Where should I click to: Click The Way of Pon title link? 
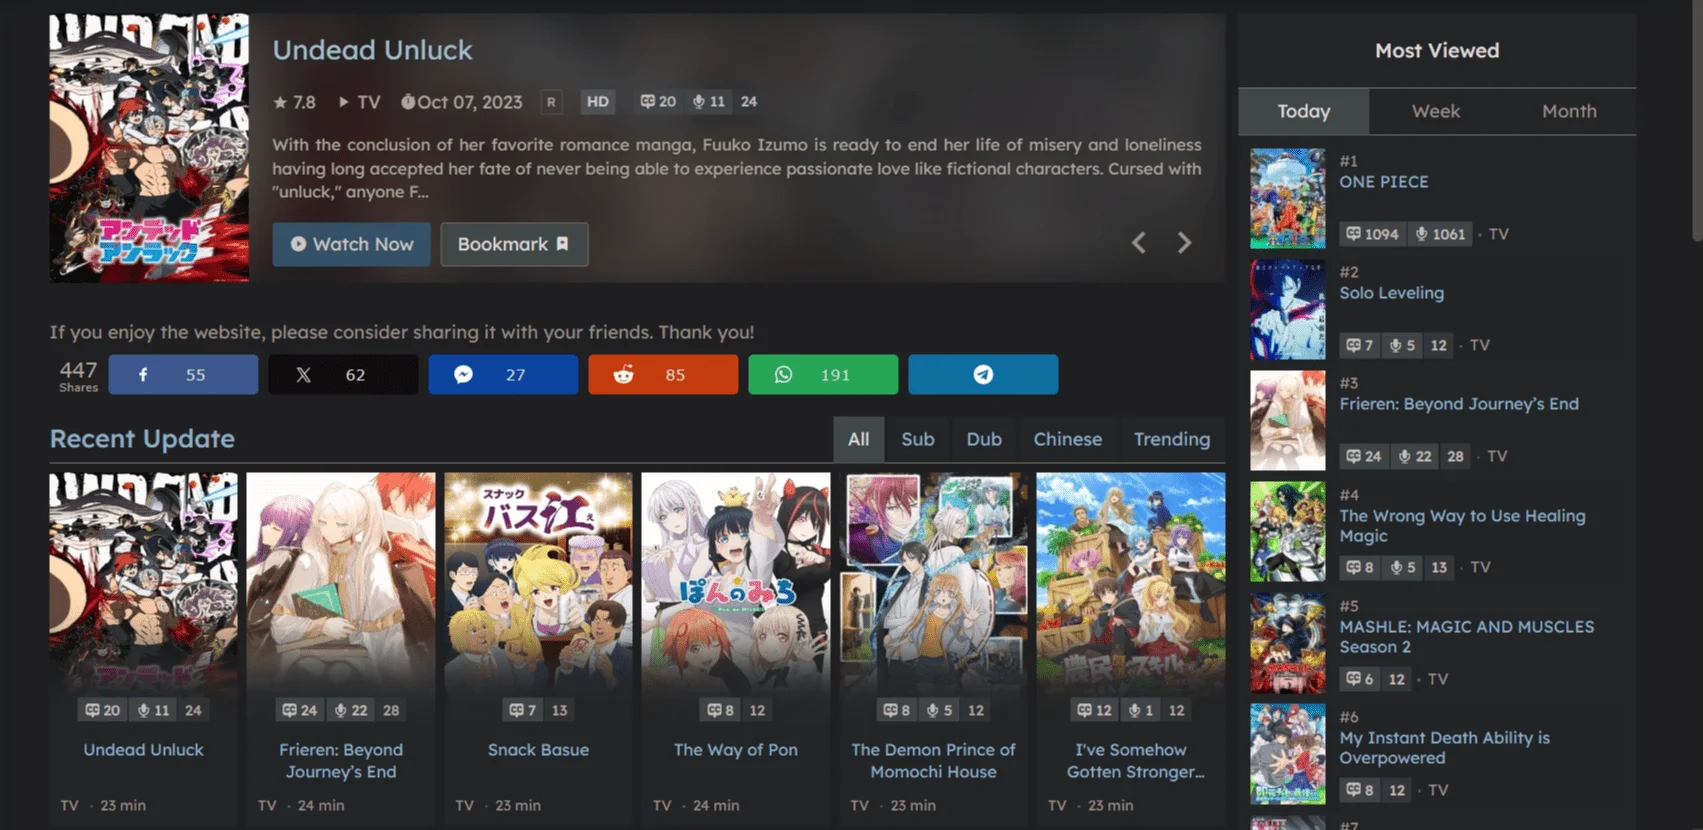pos(735,750)
